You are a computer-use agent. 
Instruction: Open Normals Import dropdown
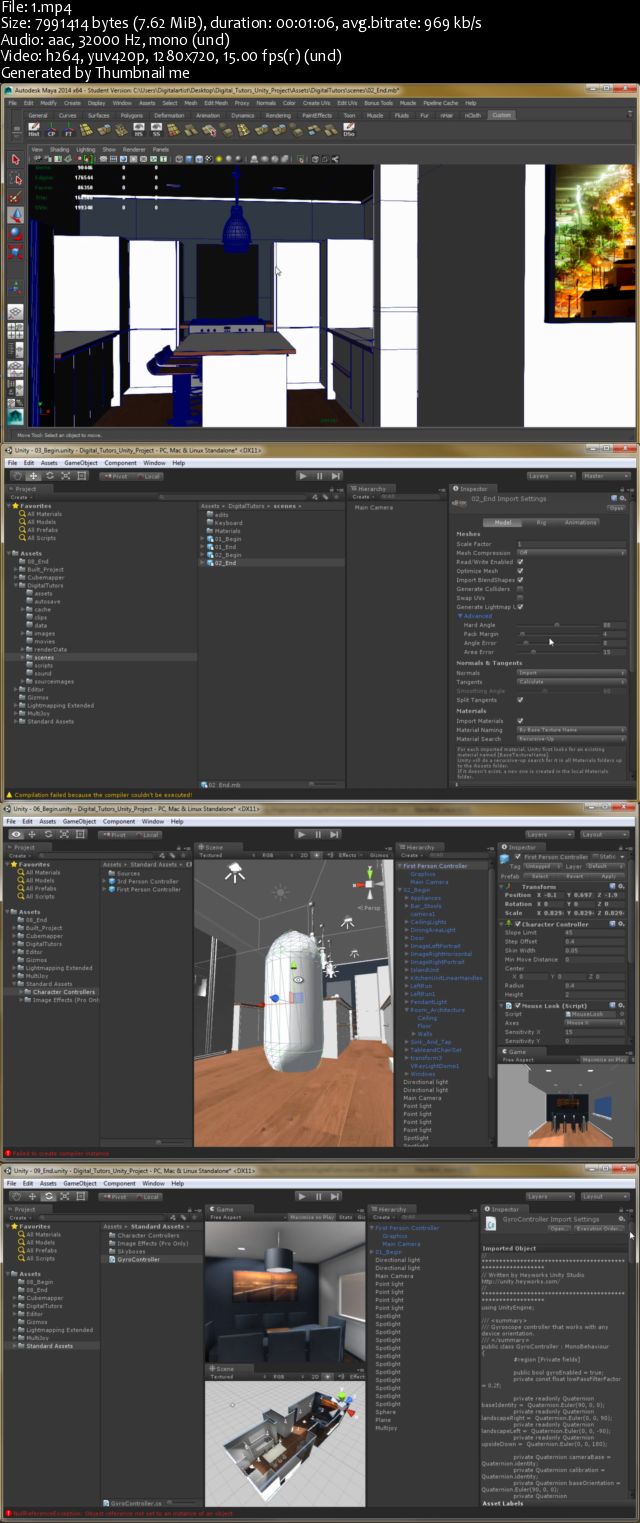[x=570, y=673]
